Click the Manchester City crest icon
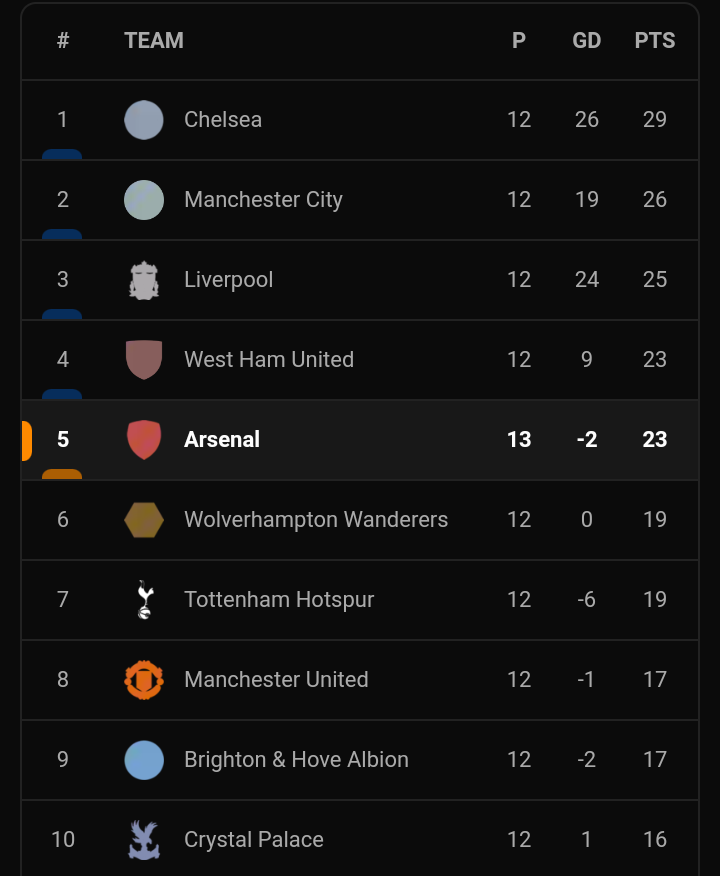Image resolution: width=720 pixels, height=876 pixels. click(144, 200)
